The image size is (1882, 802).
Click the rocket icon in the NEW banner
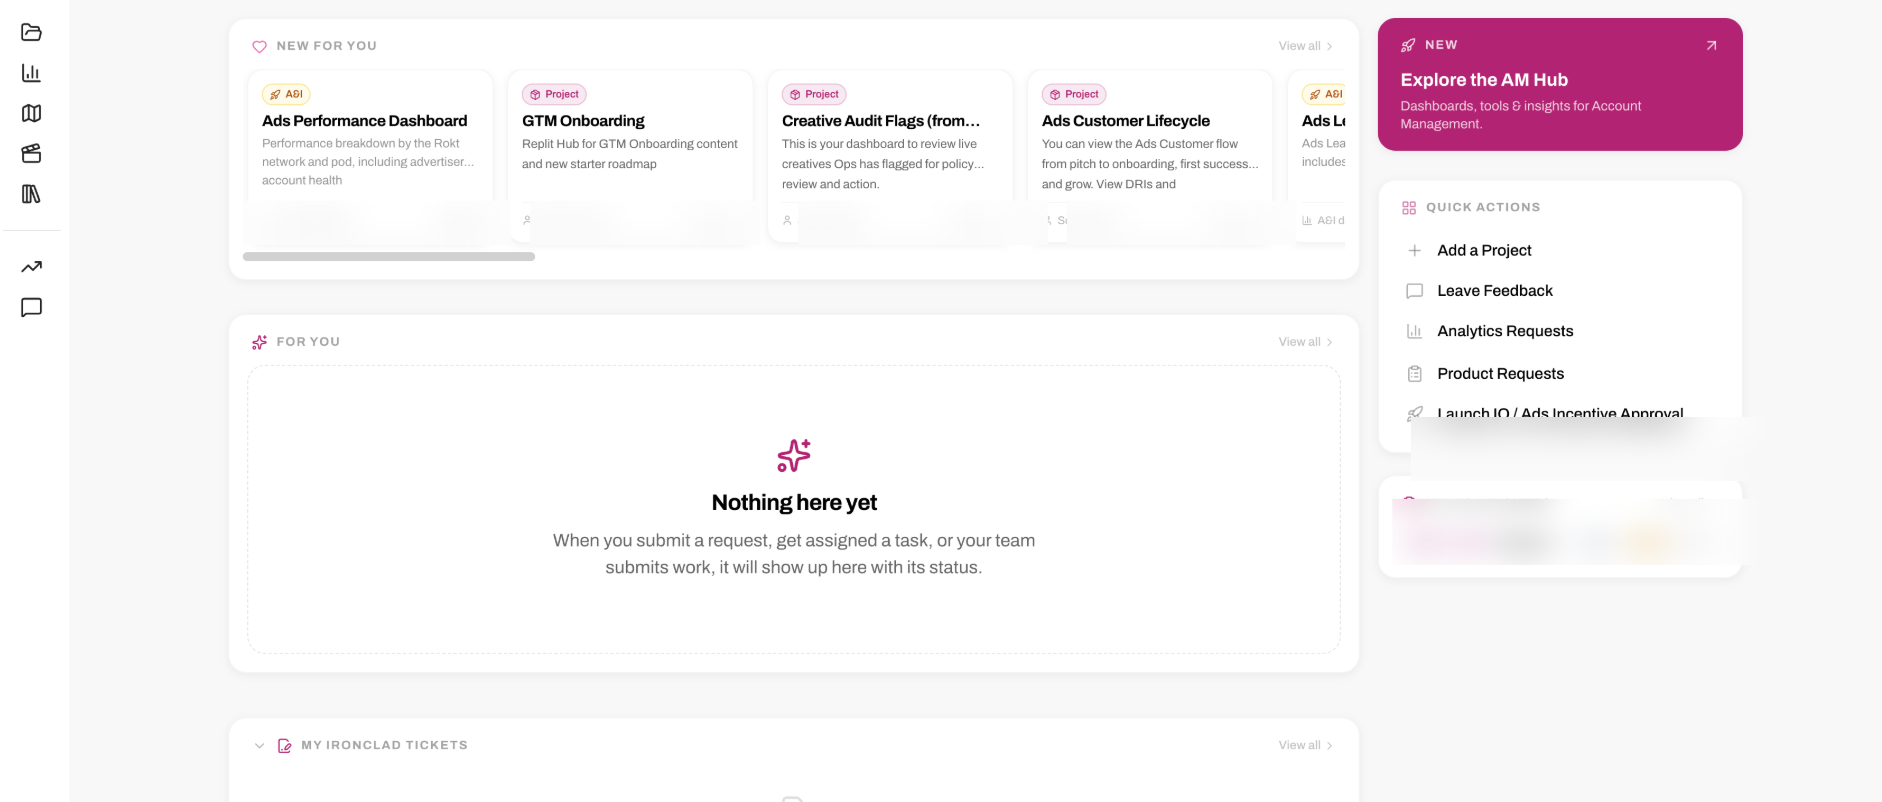coord(1408,45)
